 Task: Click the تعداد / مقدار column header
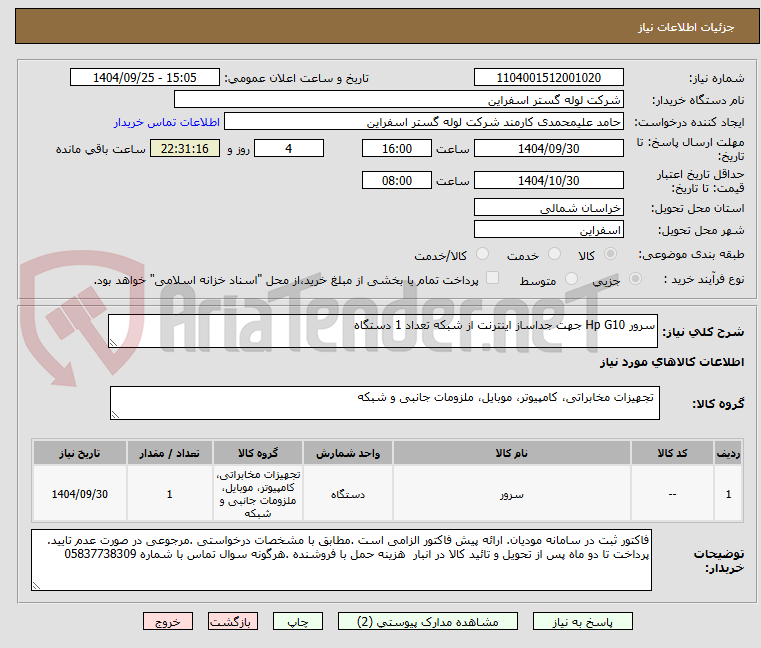169,453
